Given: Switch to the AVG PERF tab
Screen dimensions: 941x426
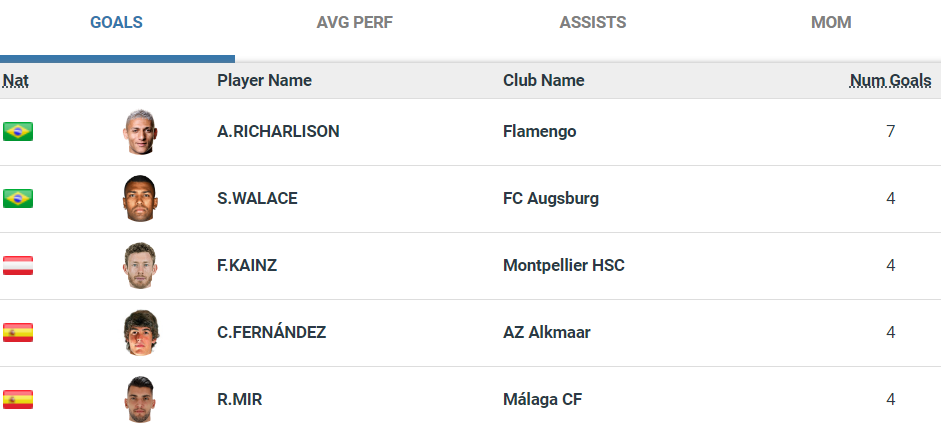Looking at the screenshot, I should 354,22.
